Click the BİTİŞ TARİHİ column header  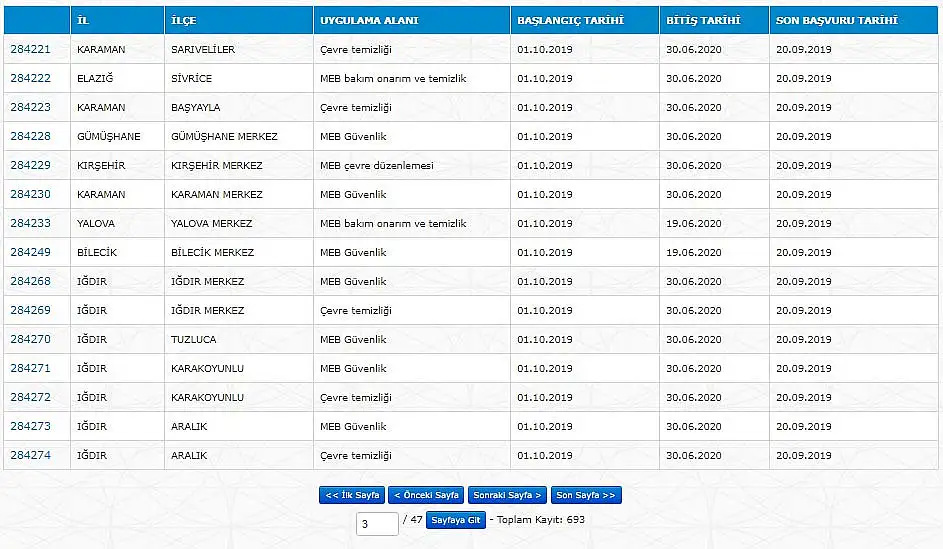pos(714,20)
